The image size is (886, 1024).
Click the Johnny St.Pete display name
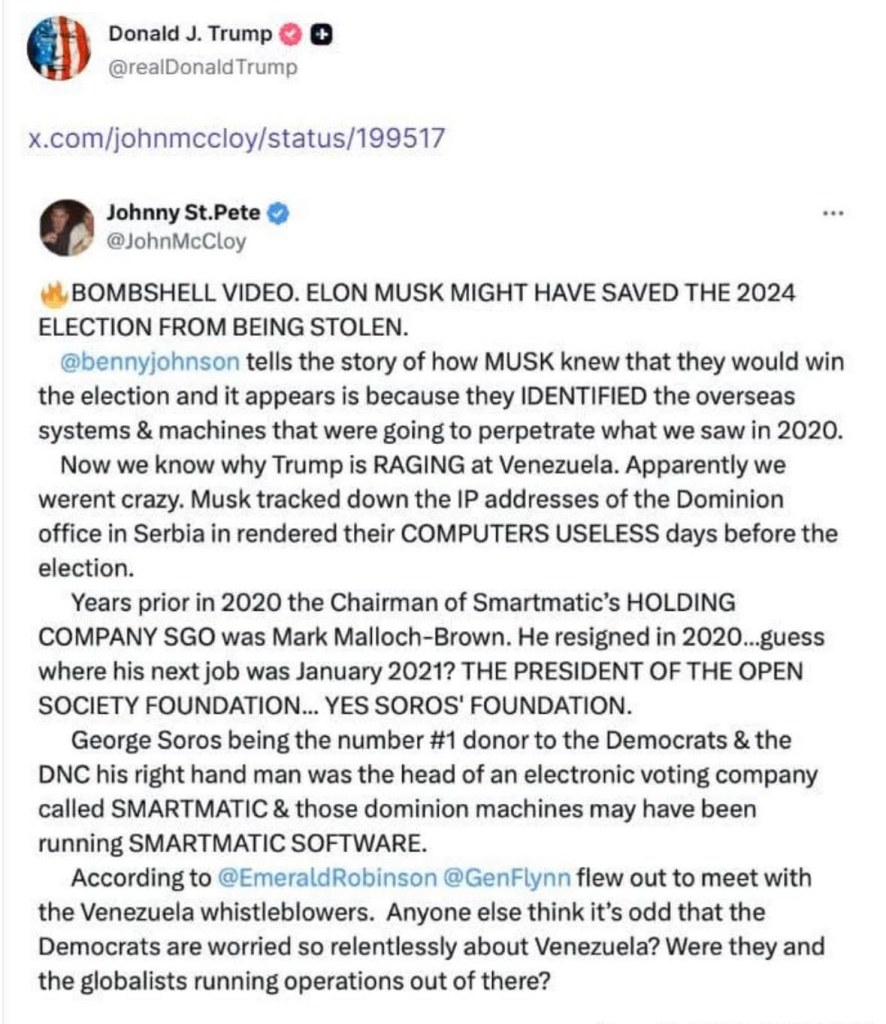186,213
